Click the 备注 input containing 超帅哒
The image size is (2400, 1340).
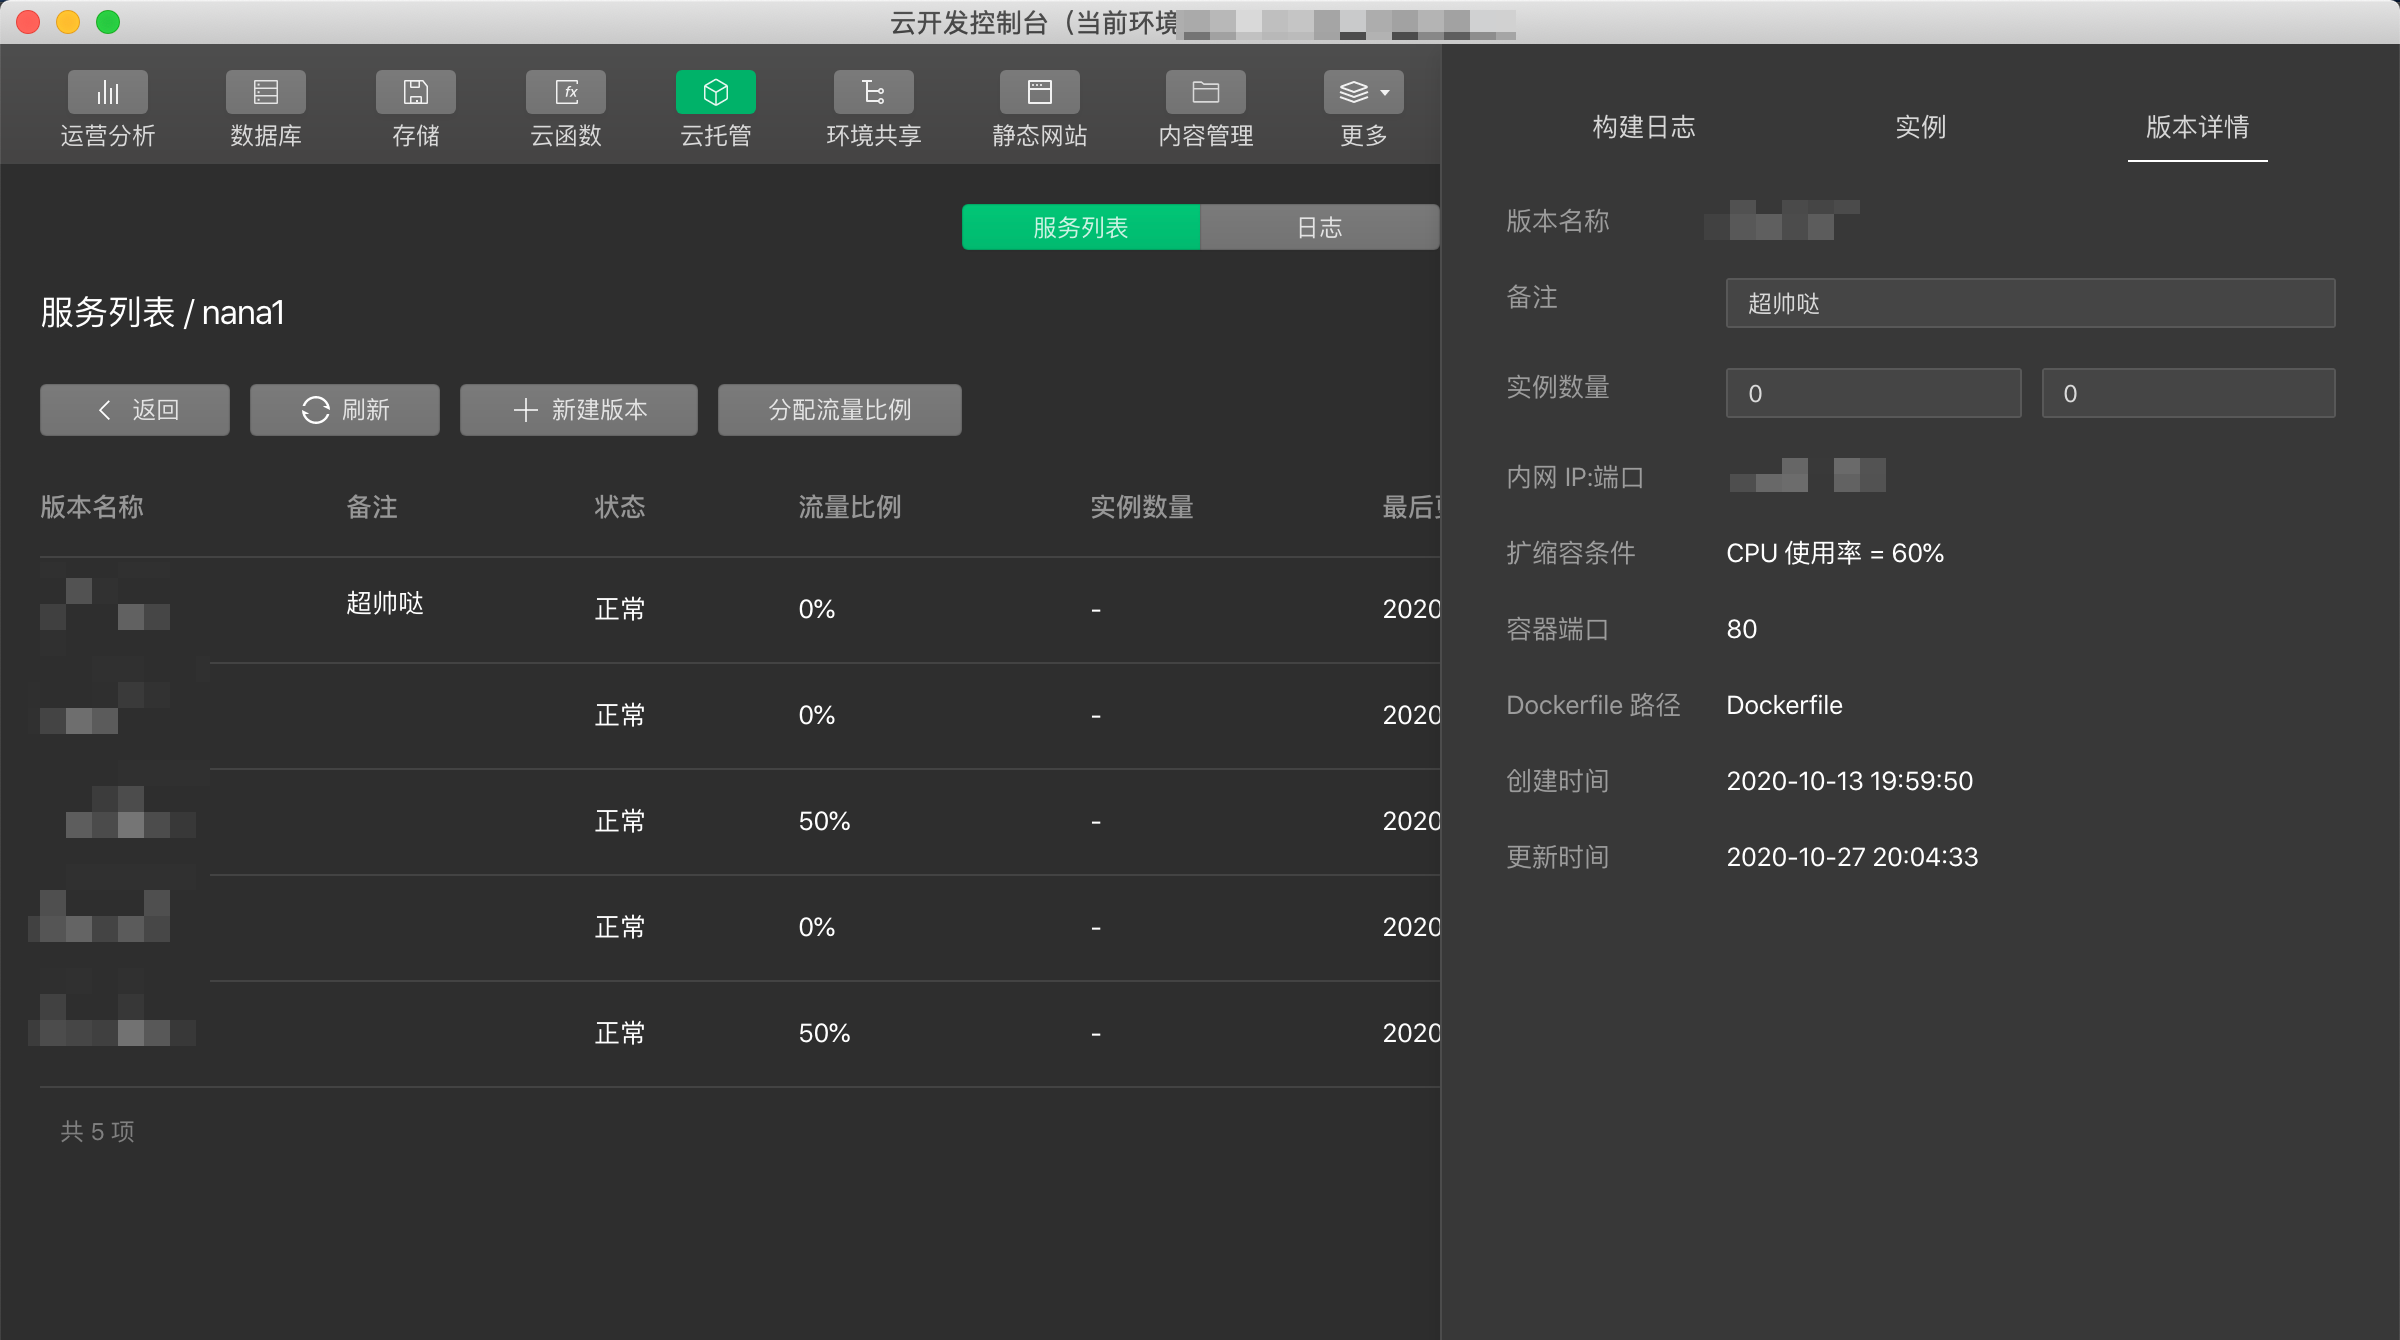tap(2030, 303)
